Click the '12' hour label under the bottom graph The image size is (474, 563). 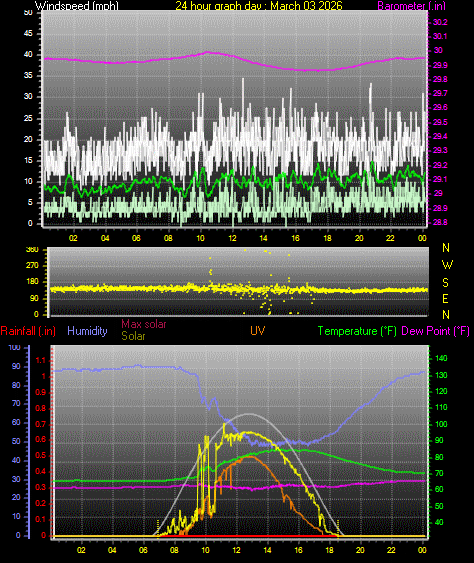pos(236,550)
